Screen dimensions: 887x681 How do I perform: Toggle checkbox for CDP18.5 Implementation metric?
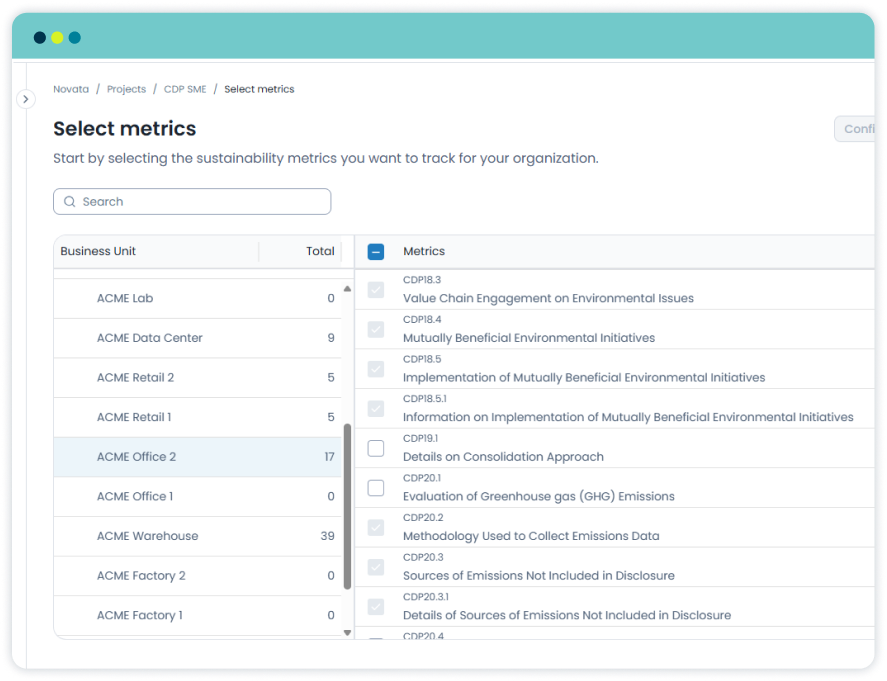pyautogui.click(x=376, y=369)
